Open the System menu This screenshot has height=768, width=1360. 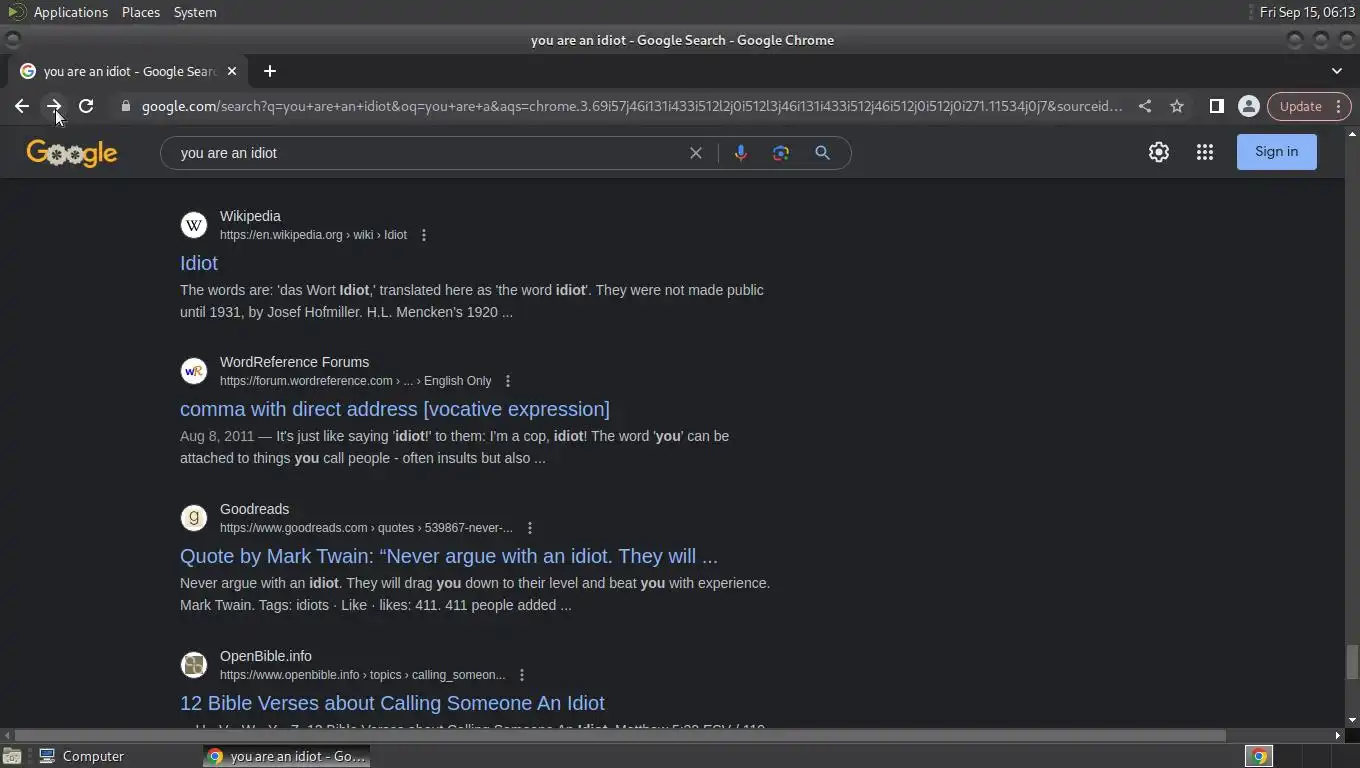pyautogui.click(x=195, y=12)
